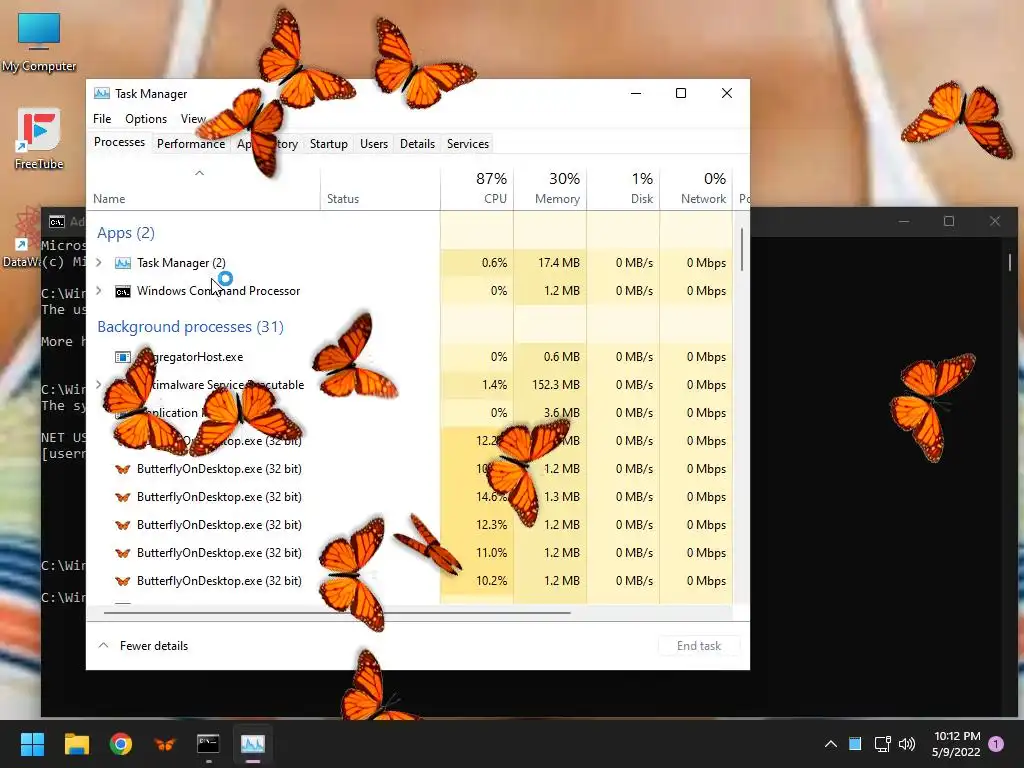The image size is (1024, 768).
Task: Open the network tray icon
Action: pos(882,744)
